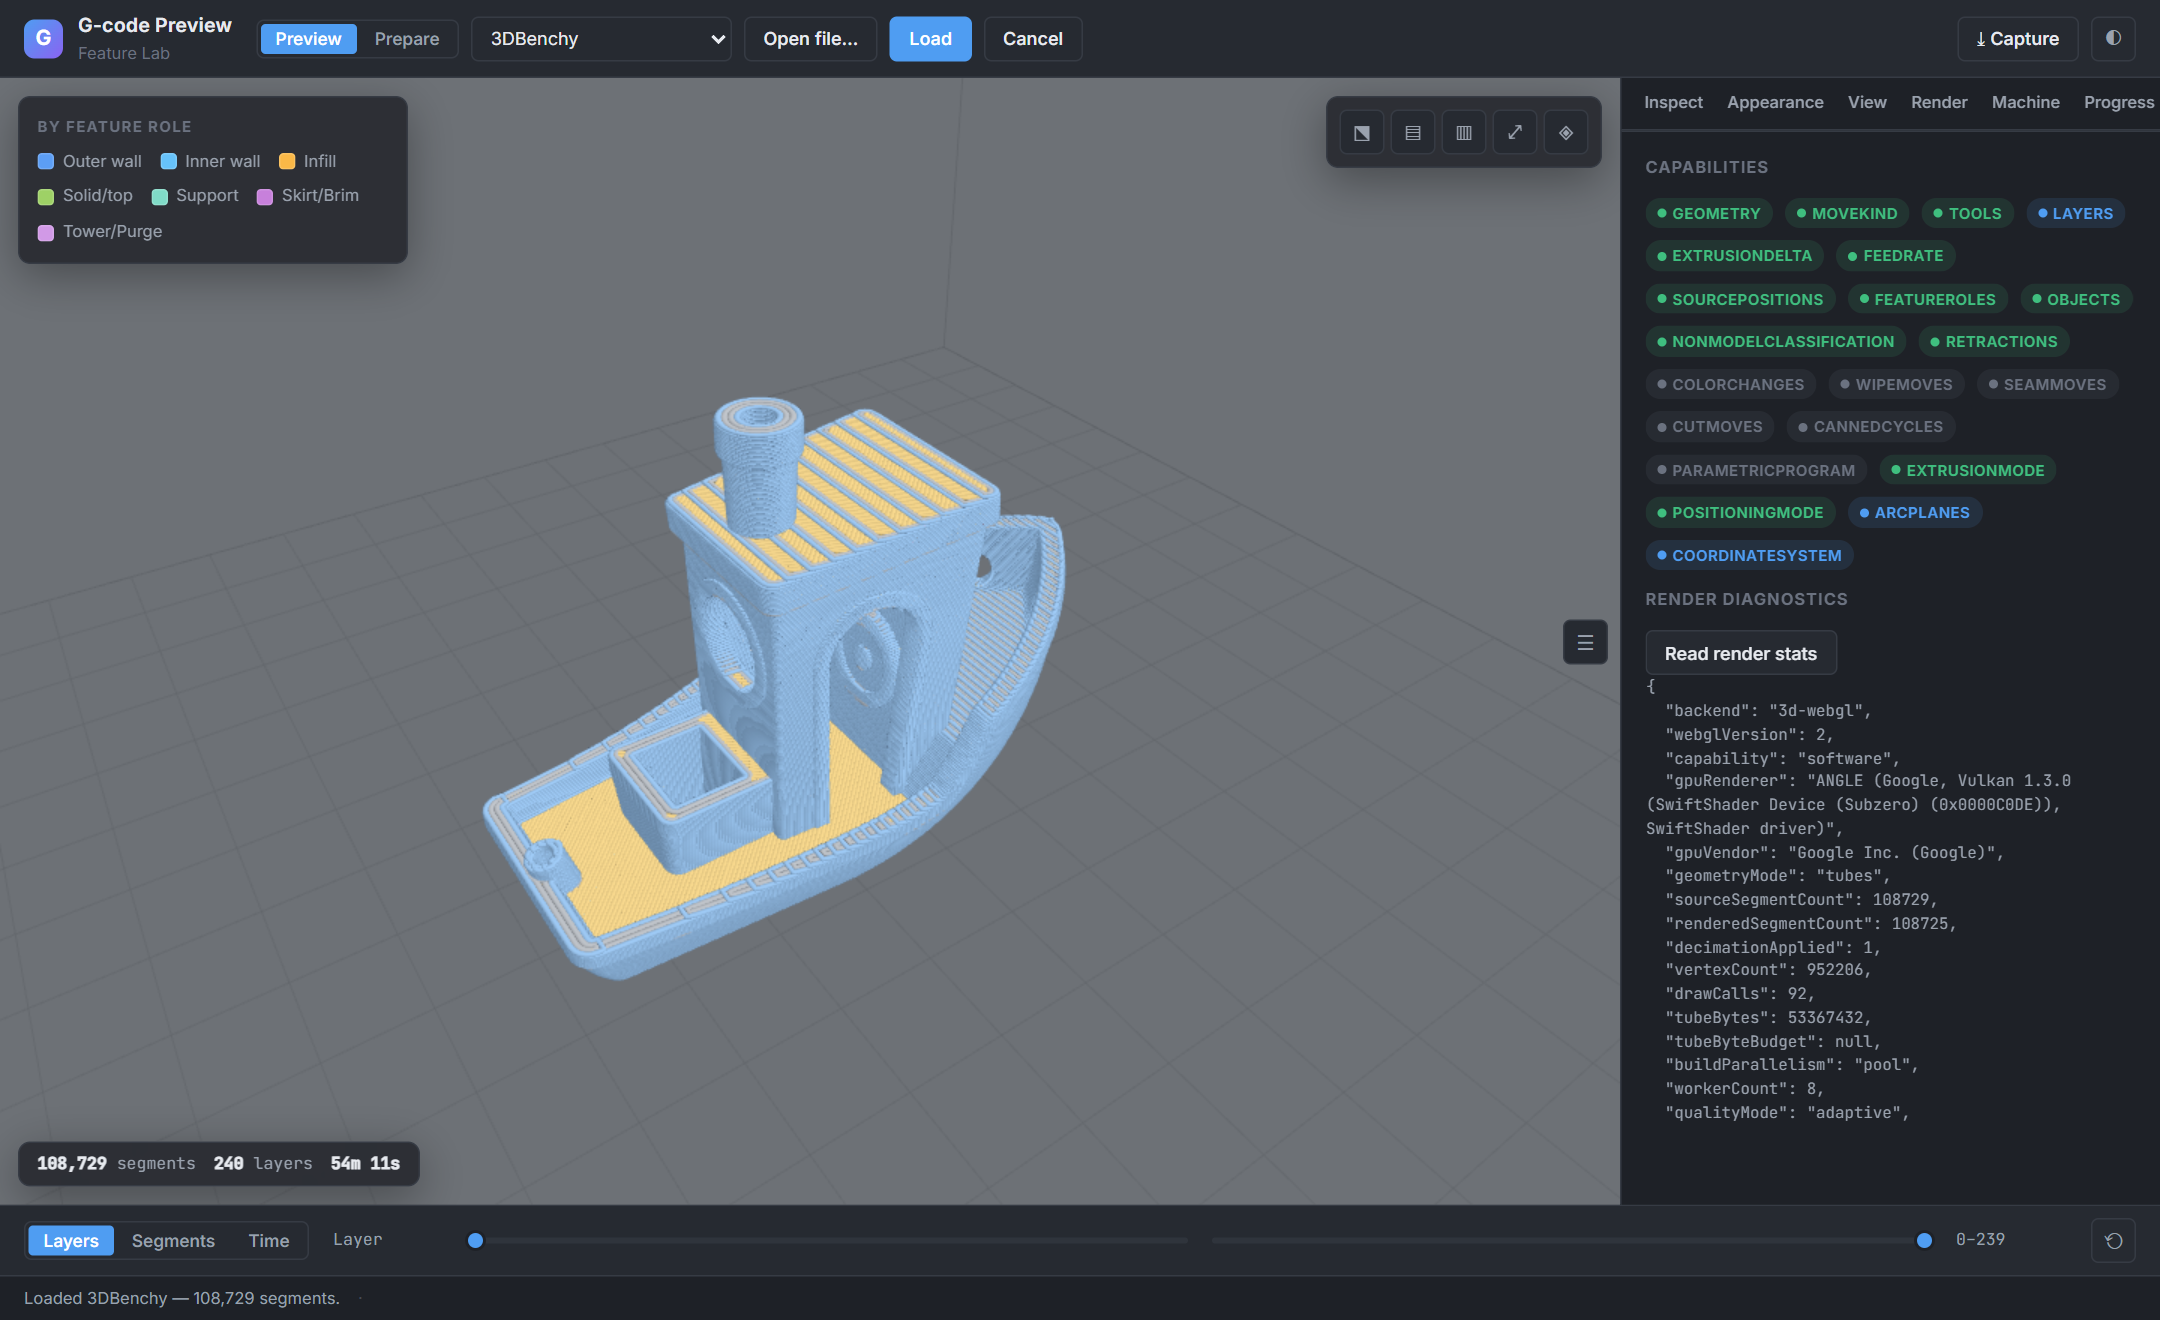Switch to Preview mode

[308, 39]
